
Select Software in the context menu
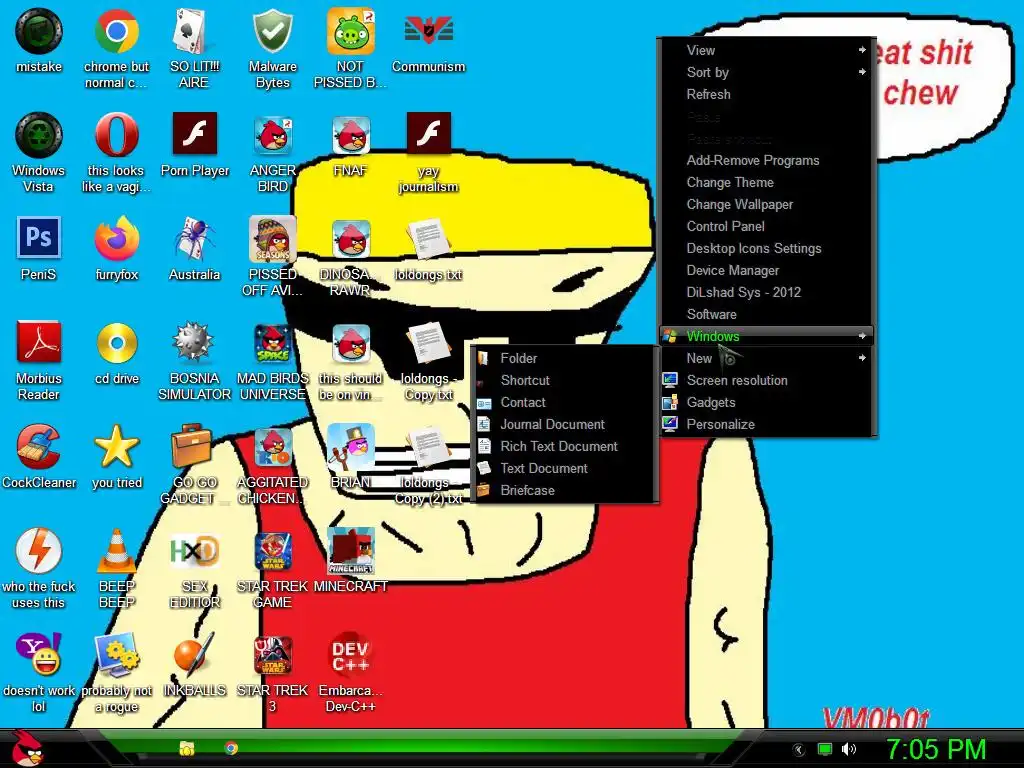[767, 315]
